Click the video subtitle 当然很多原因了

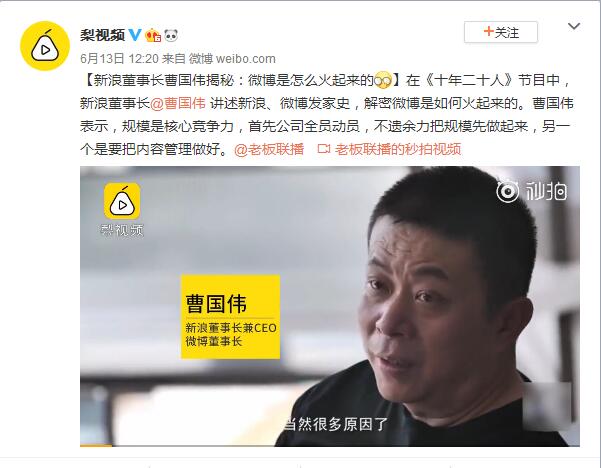(x=335, y=424)
